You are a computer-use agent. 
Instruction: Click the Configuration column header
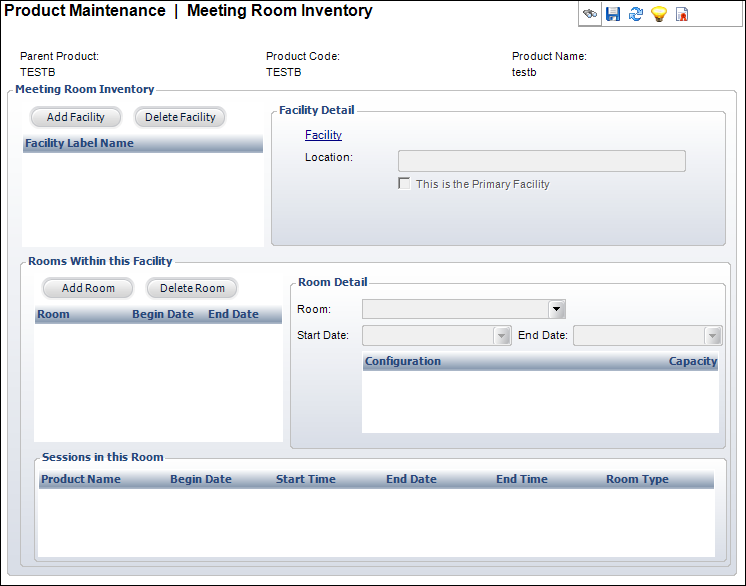click(402, 361)
